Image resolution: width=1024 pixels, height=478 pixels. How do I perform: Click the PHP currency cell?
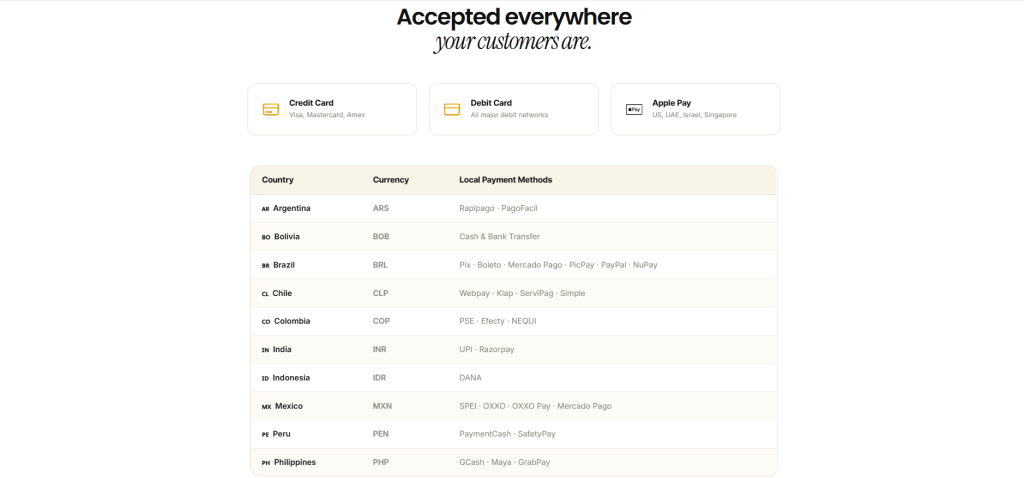(381, 462)
